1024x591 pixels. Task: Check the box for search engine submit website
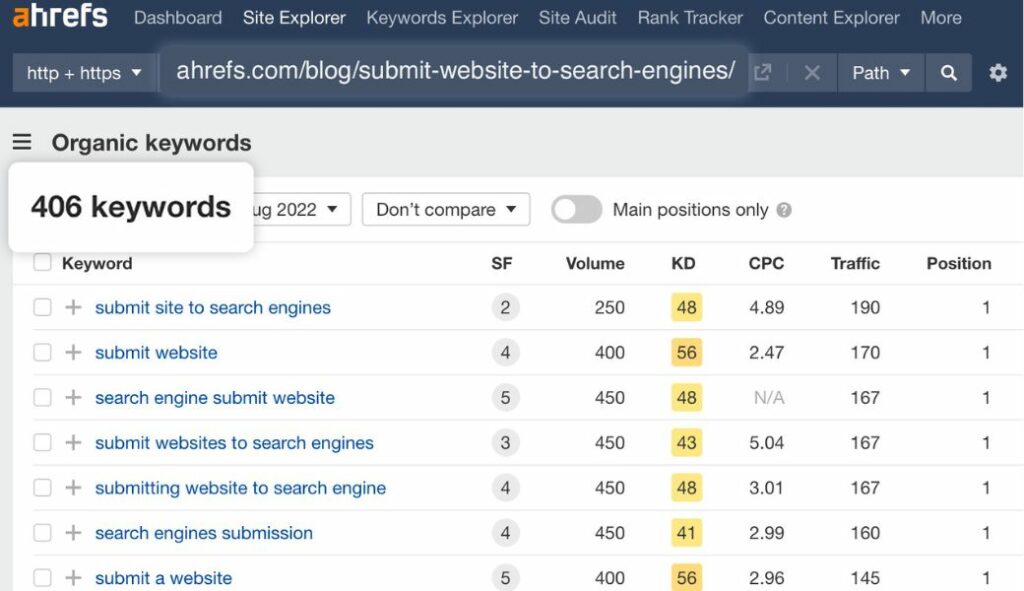pos(42,397)
